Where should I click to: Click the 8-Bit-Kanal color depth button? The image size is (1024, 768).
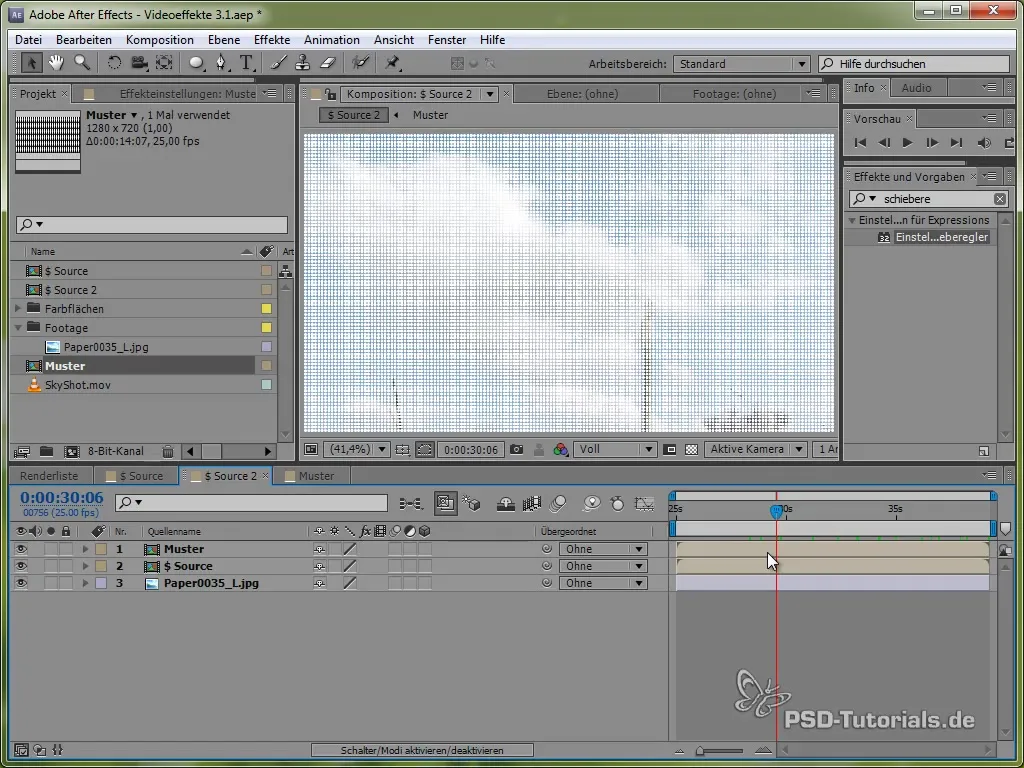pos(116,451)
